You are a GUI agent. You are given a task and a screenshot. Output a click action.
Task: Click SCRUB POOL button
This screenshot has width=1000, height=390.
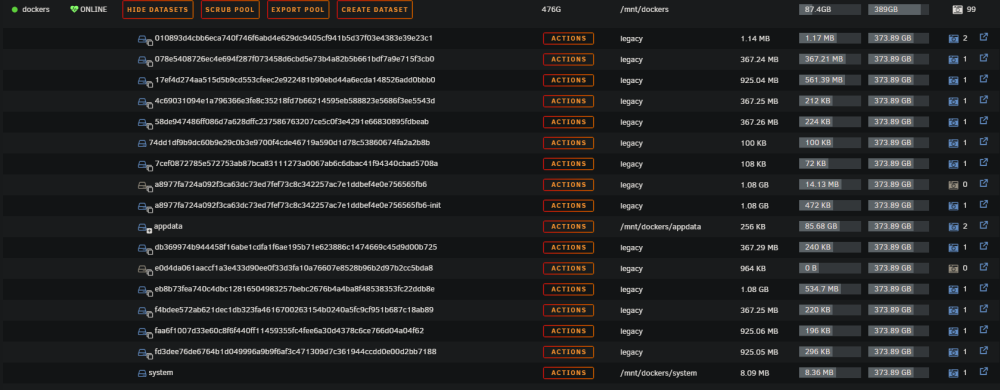[x=230, y=10]
